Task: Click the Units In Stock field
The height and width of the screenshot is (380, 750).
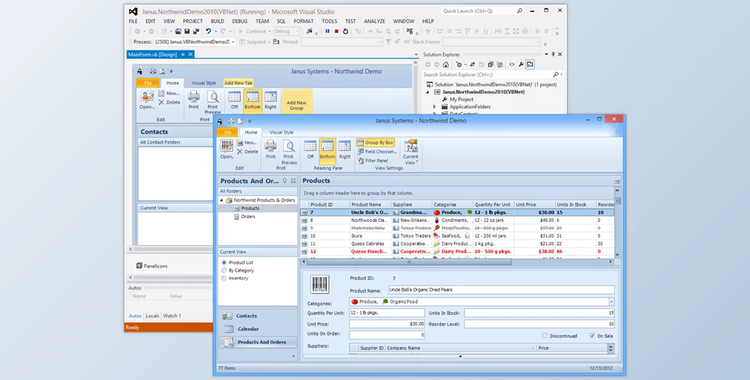Action: click(x=539, y=313)
